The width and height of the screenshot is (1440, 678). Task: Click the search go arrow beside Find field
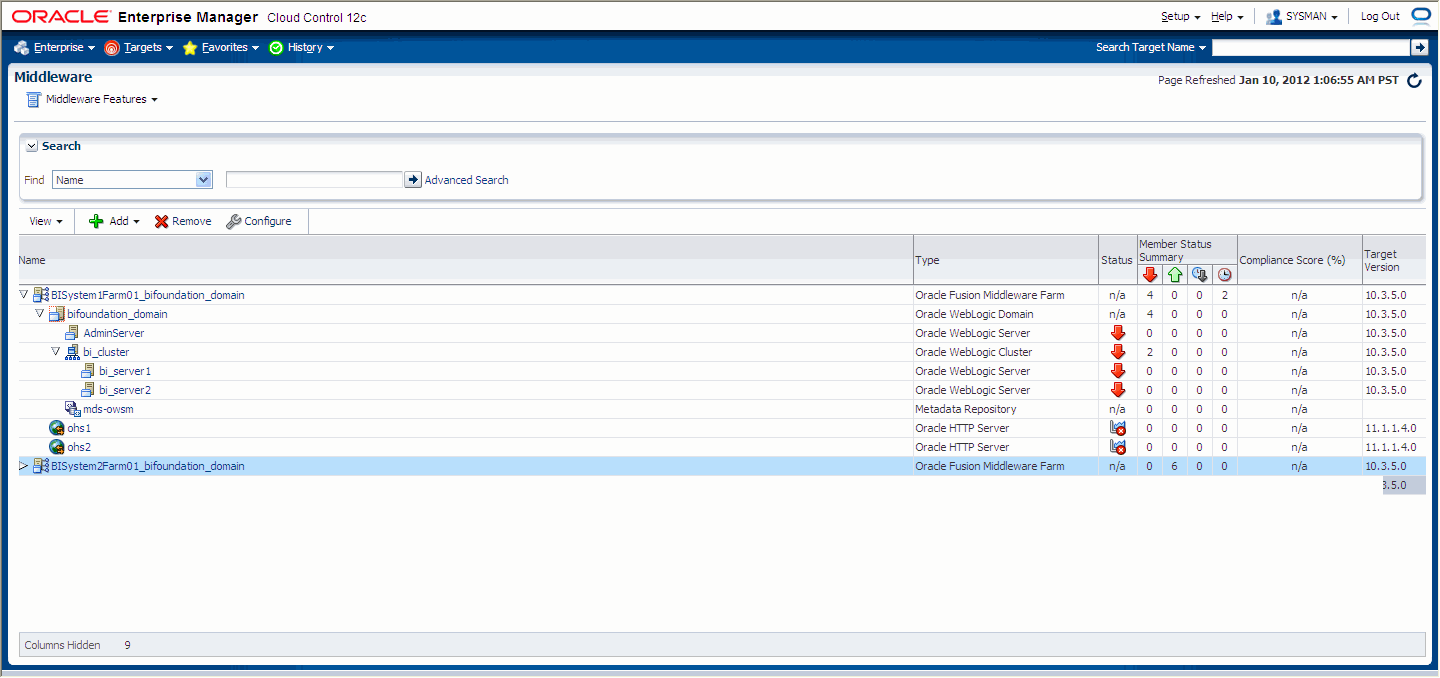[413, 179]
